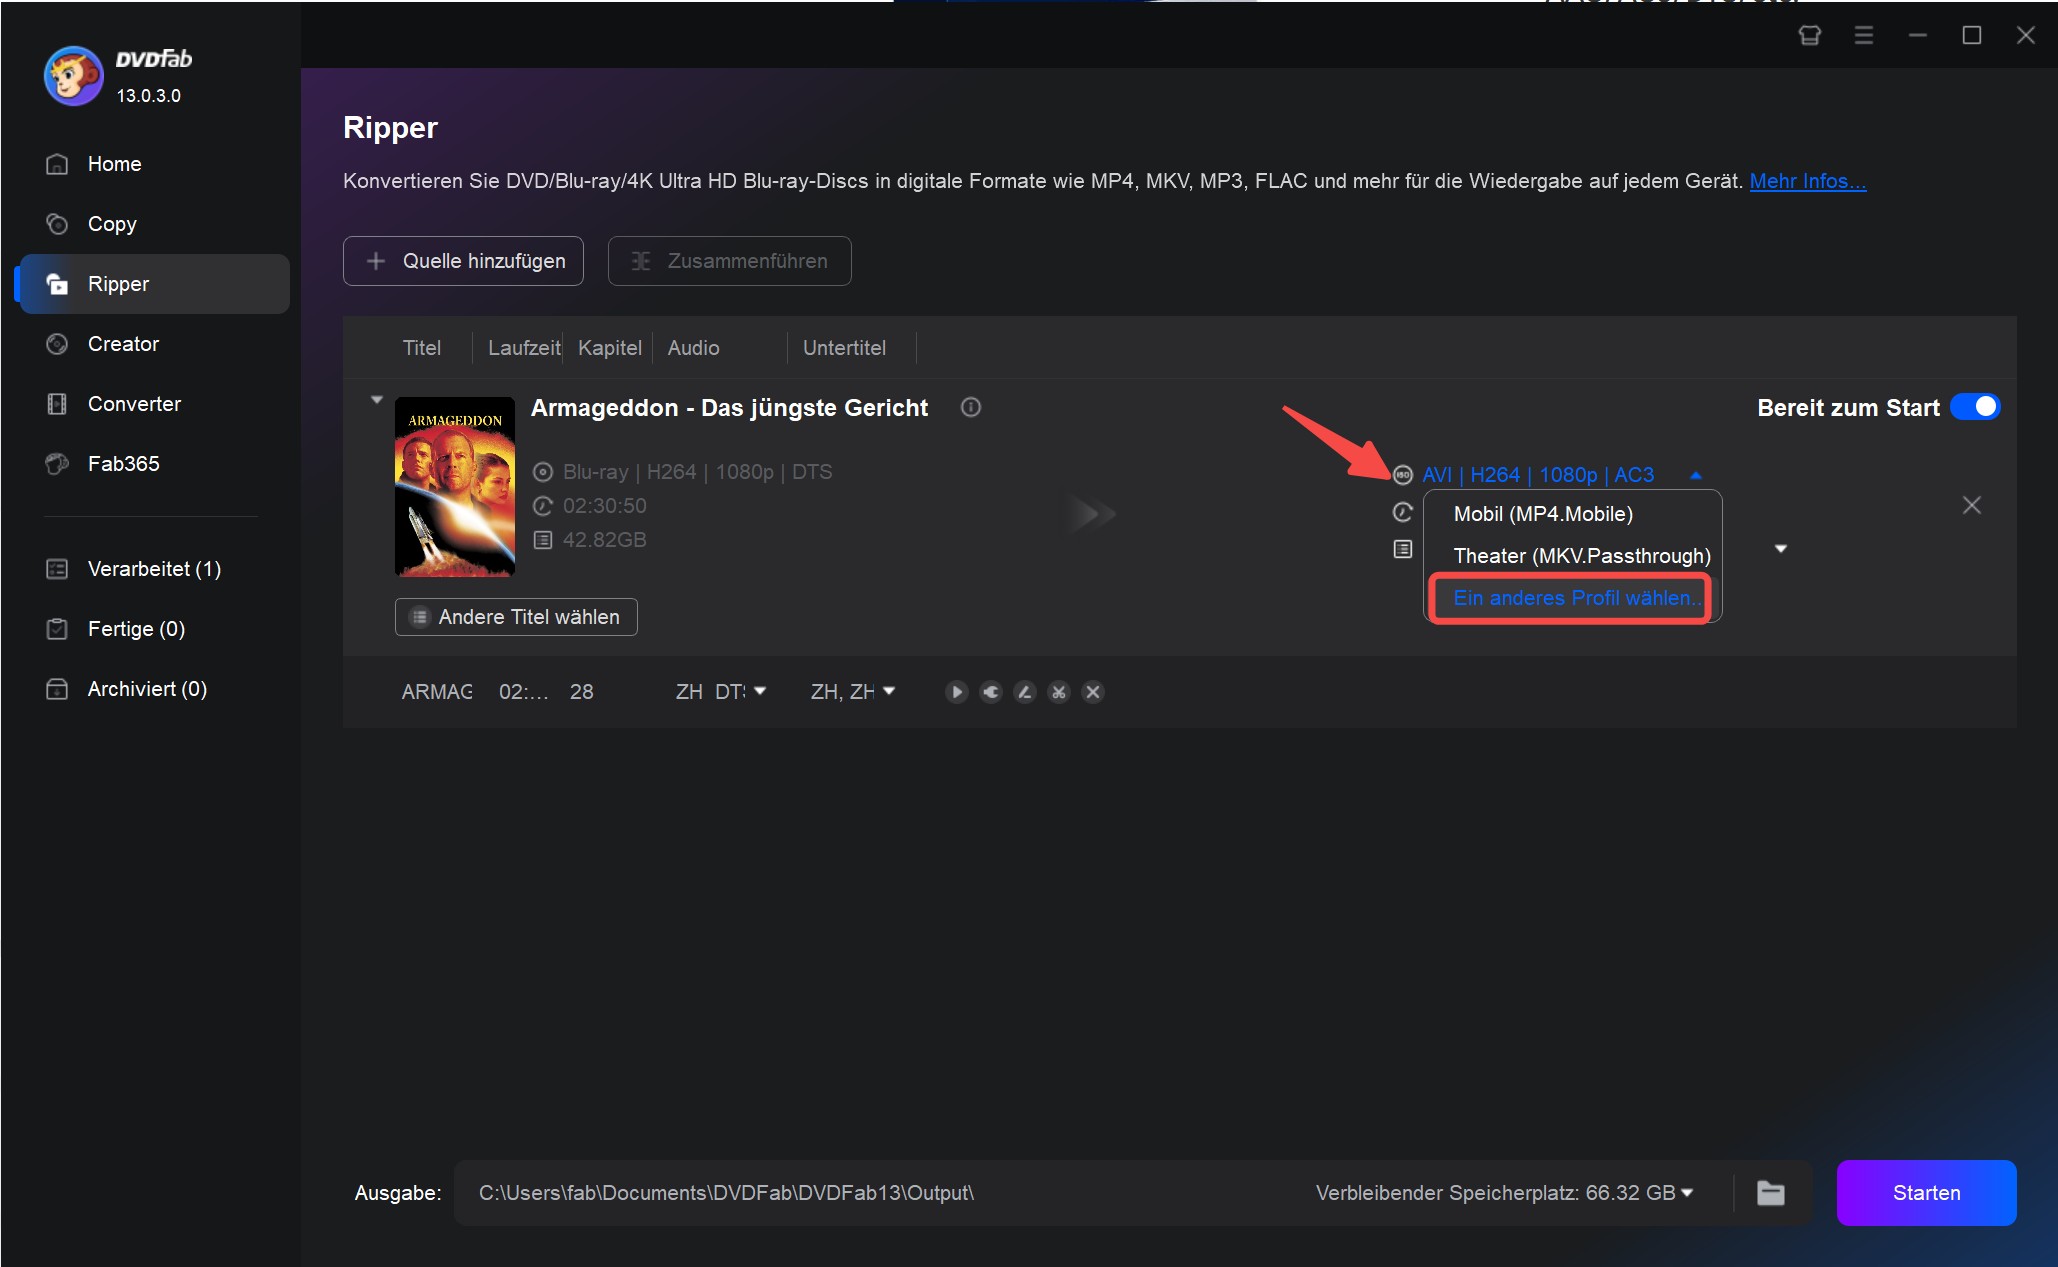Click the output size list icon
The image size is (2058, 1267).
point(1402,549)
